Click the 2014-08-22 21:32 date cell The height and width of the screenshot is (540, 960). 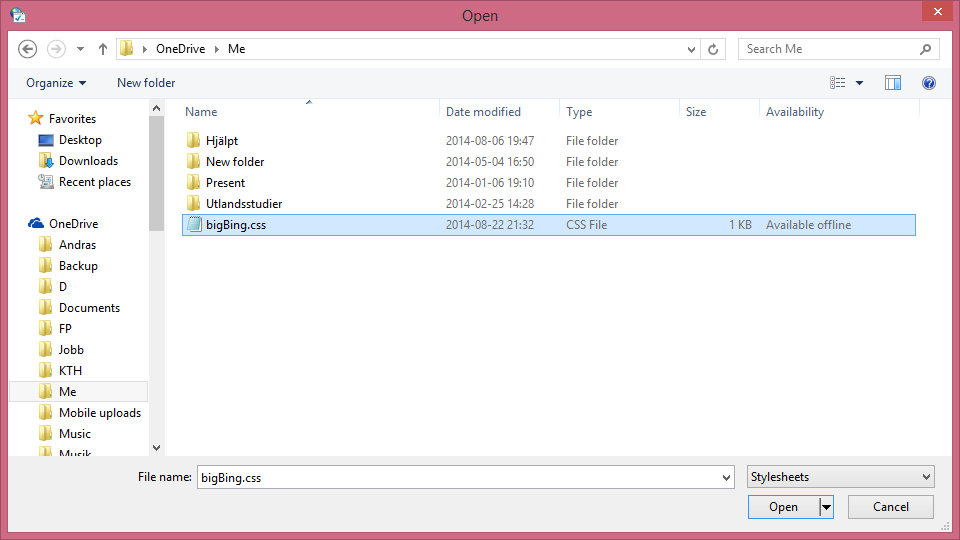tap(490, 225)
